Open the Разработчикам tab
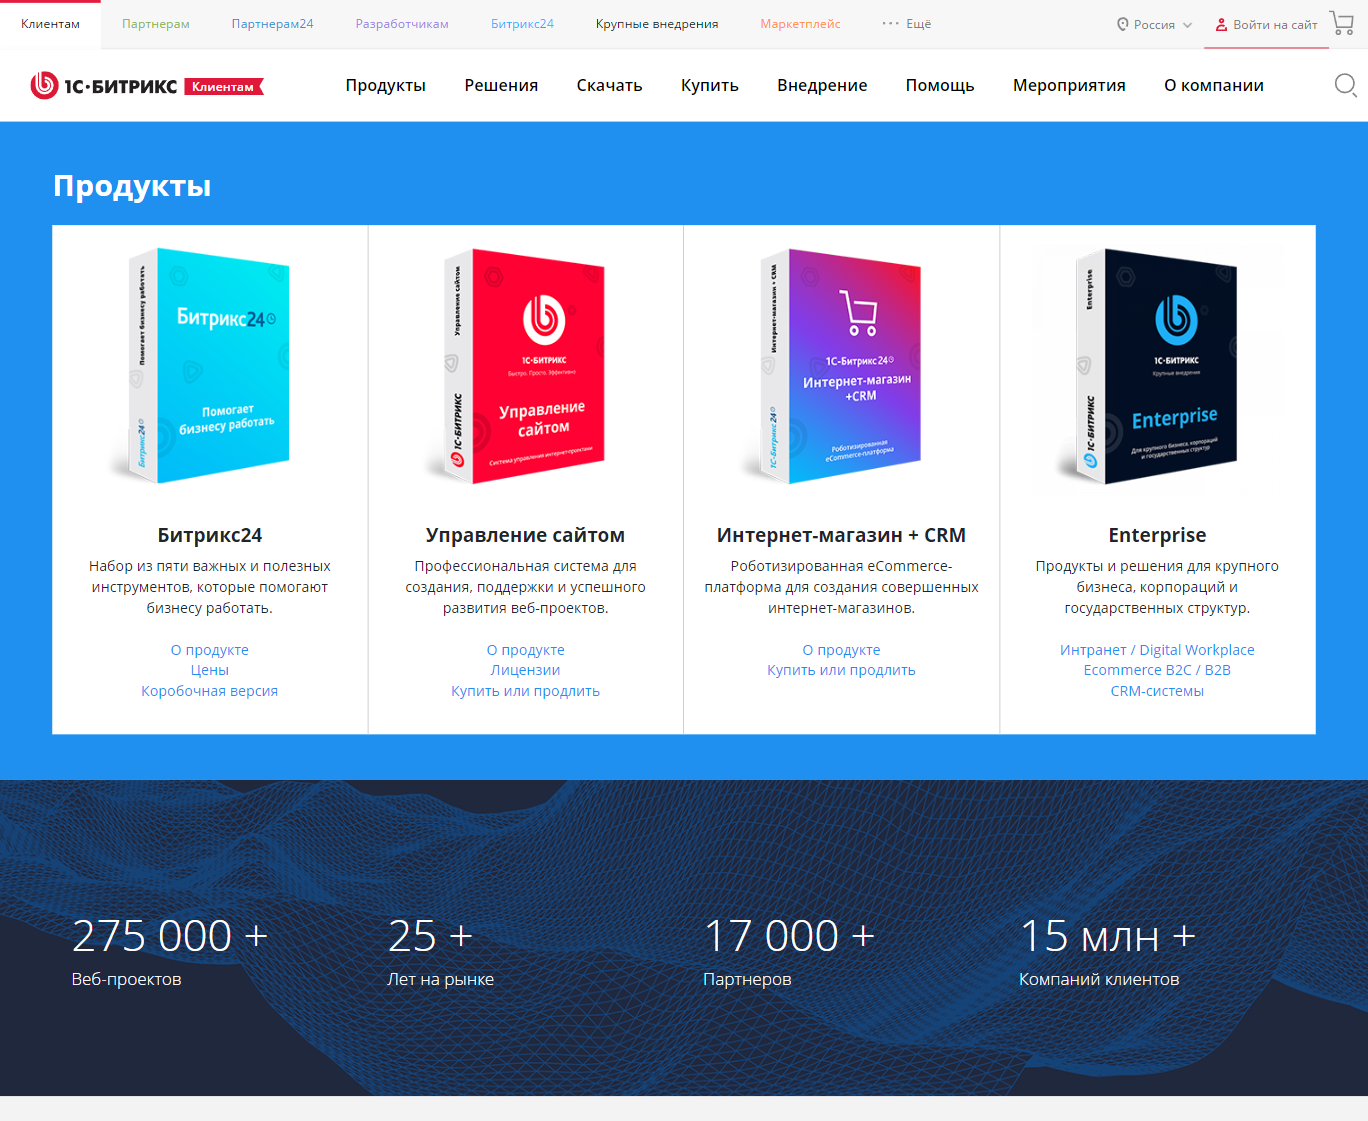 (x=402, y=24)
